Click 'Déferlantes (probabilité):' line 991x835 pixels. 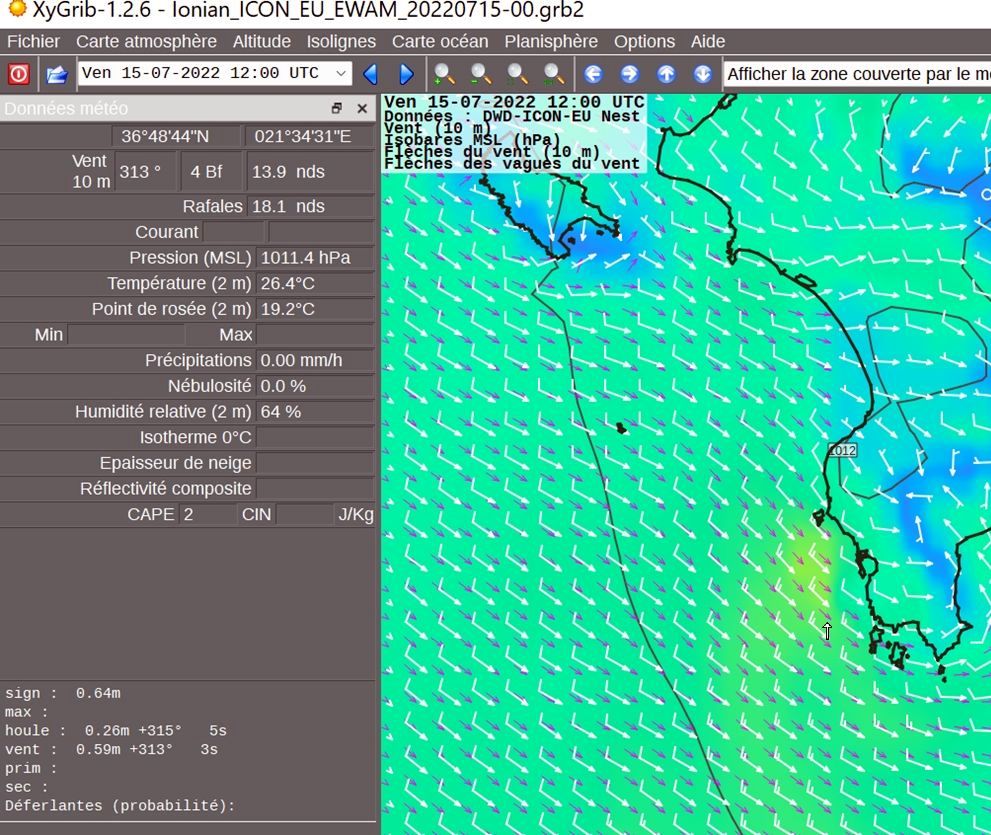click(120, 806)
